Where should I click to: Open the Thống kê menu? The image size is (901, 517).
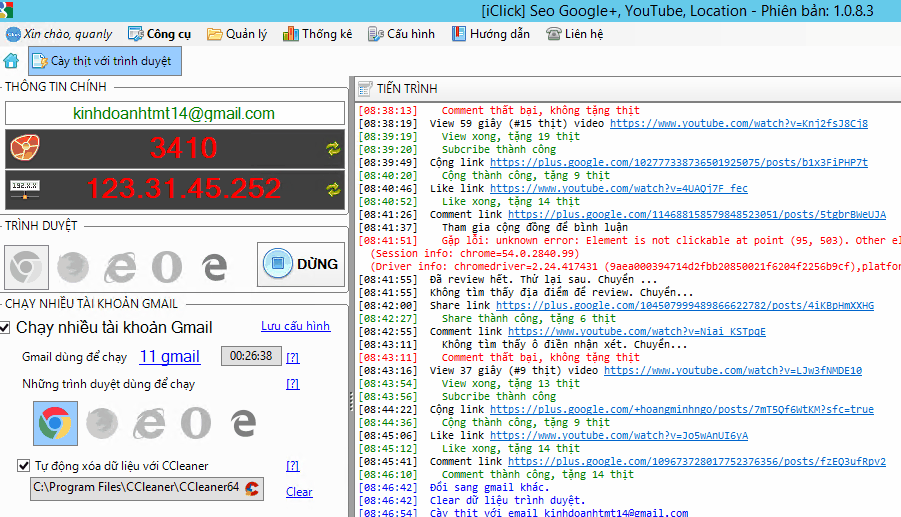pyautogui.click(x=317, y=34)
